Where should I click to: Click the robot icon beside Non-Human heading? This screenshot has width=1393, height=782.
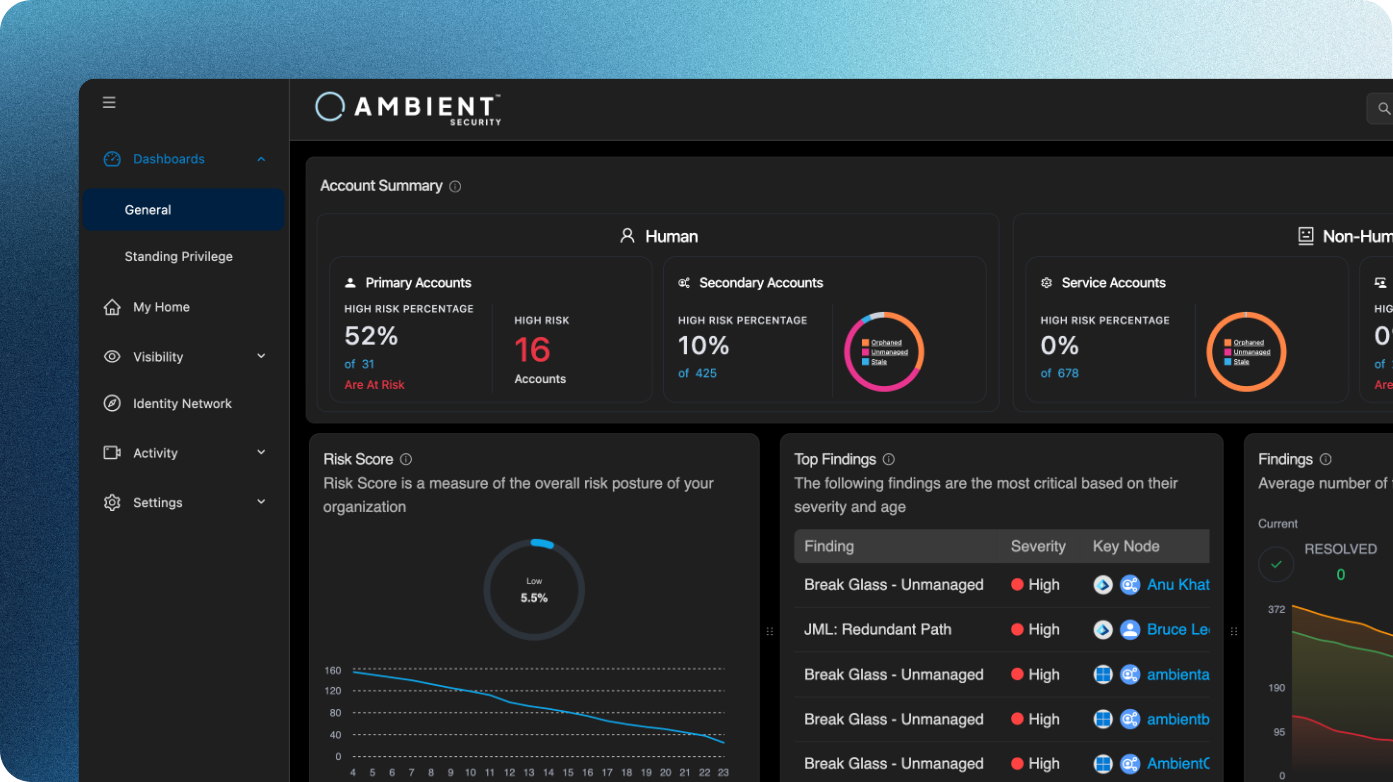(x=1305, y=236)
